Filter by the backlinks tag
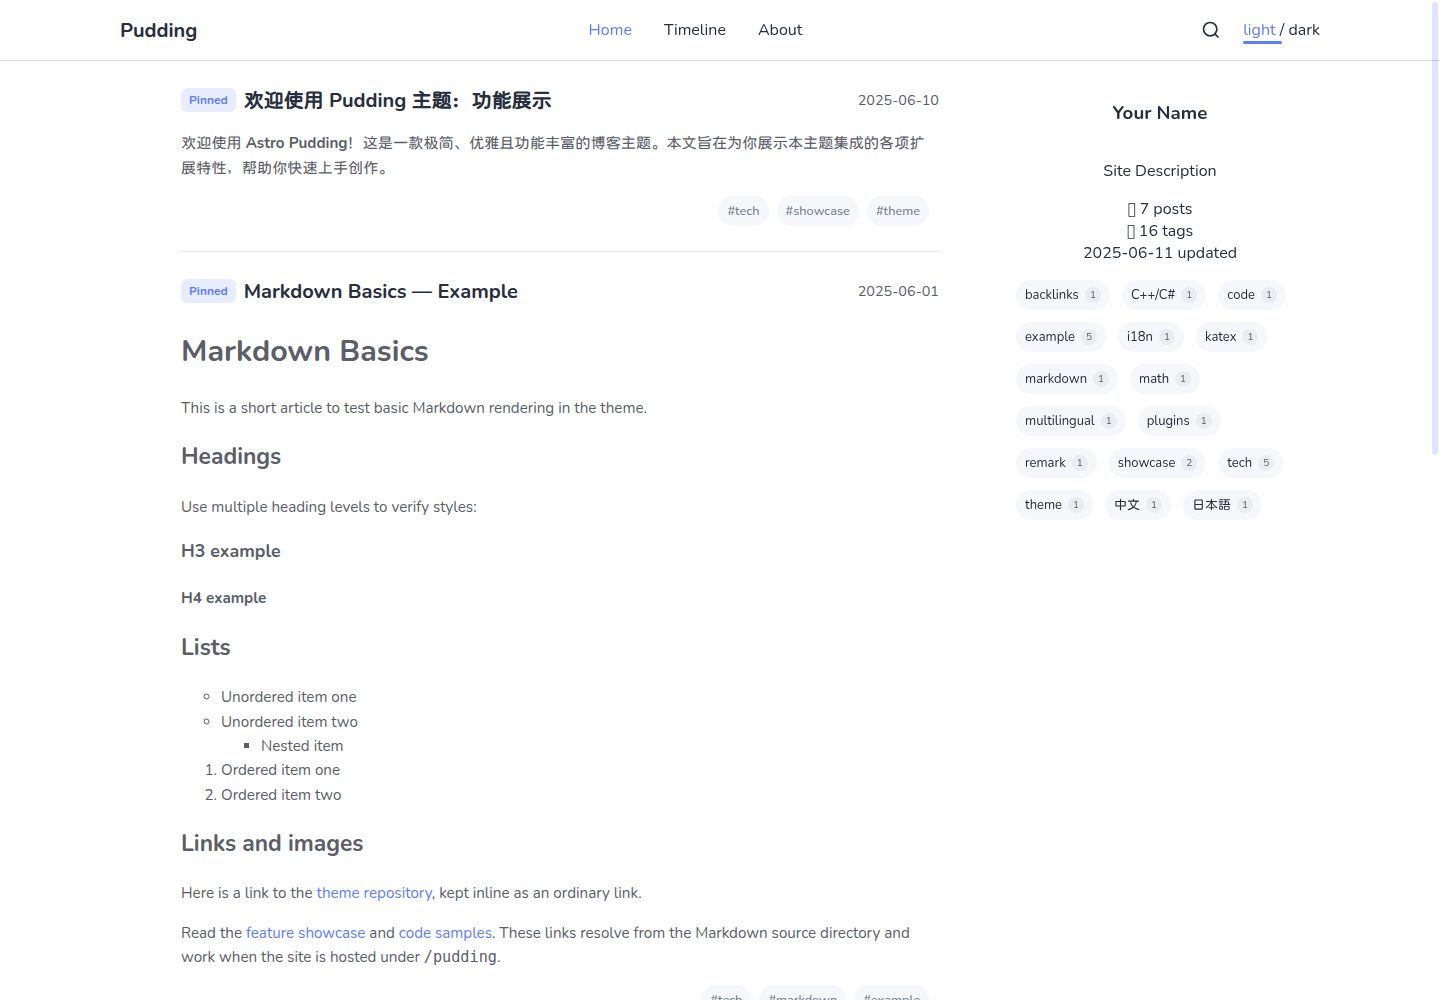1440x1000 pixels. 1063,295
